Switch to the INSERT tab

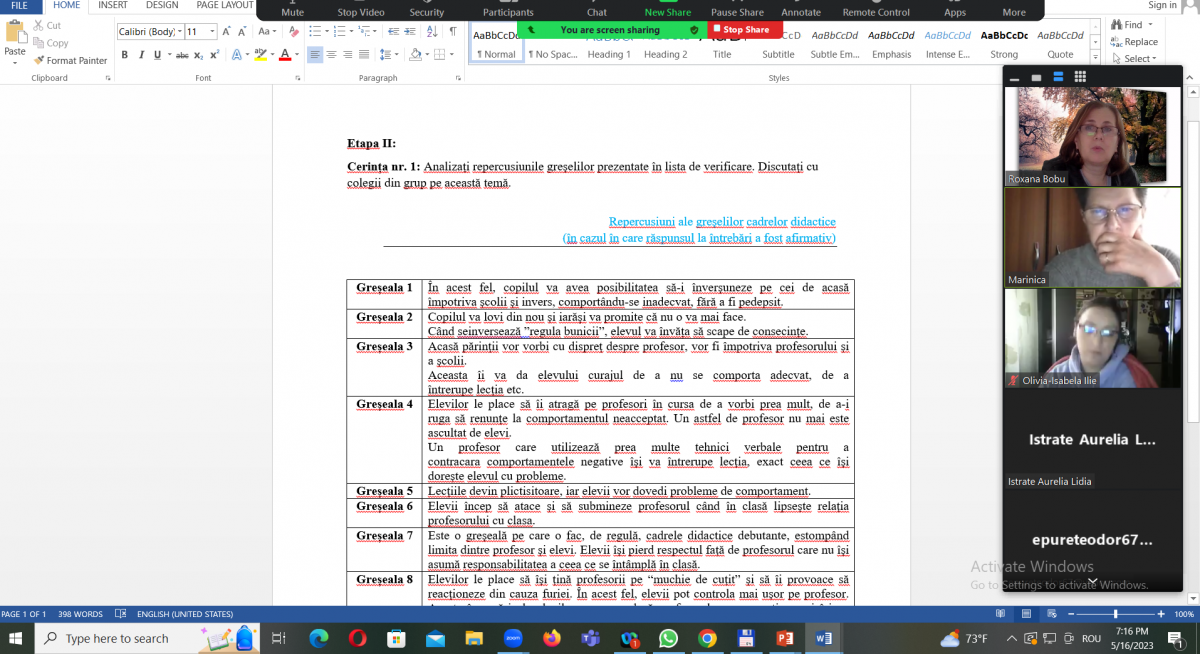coord(112,5)
